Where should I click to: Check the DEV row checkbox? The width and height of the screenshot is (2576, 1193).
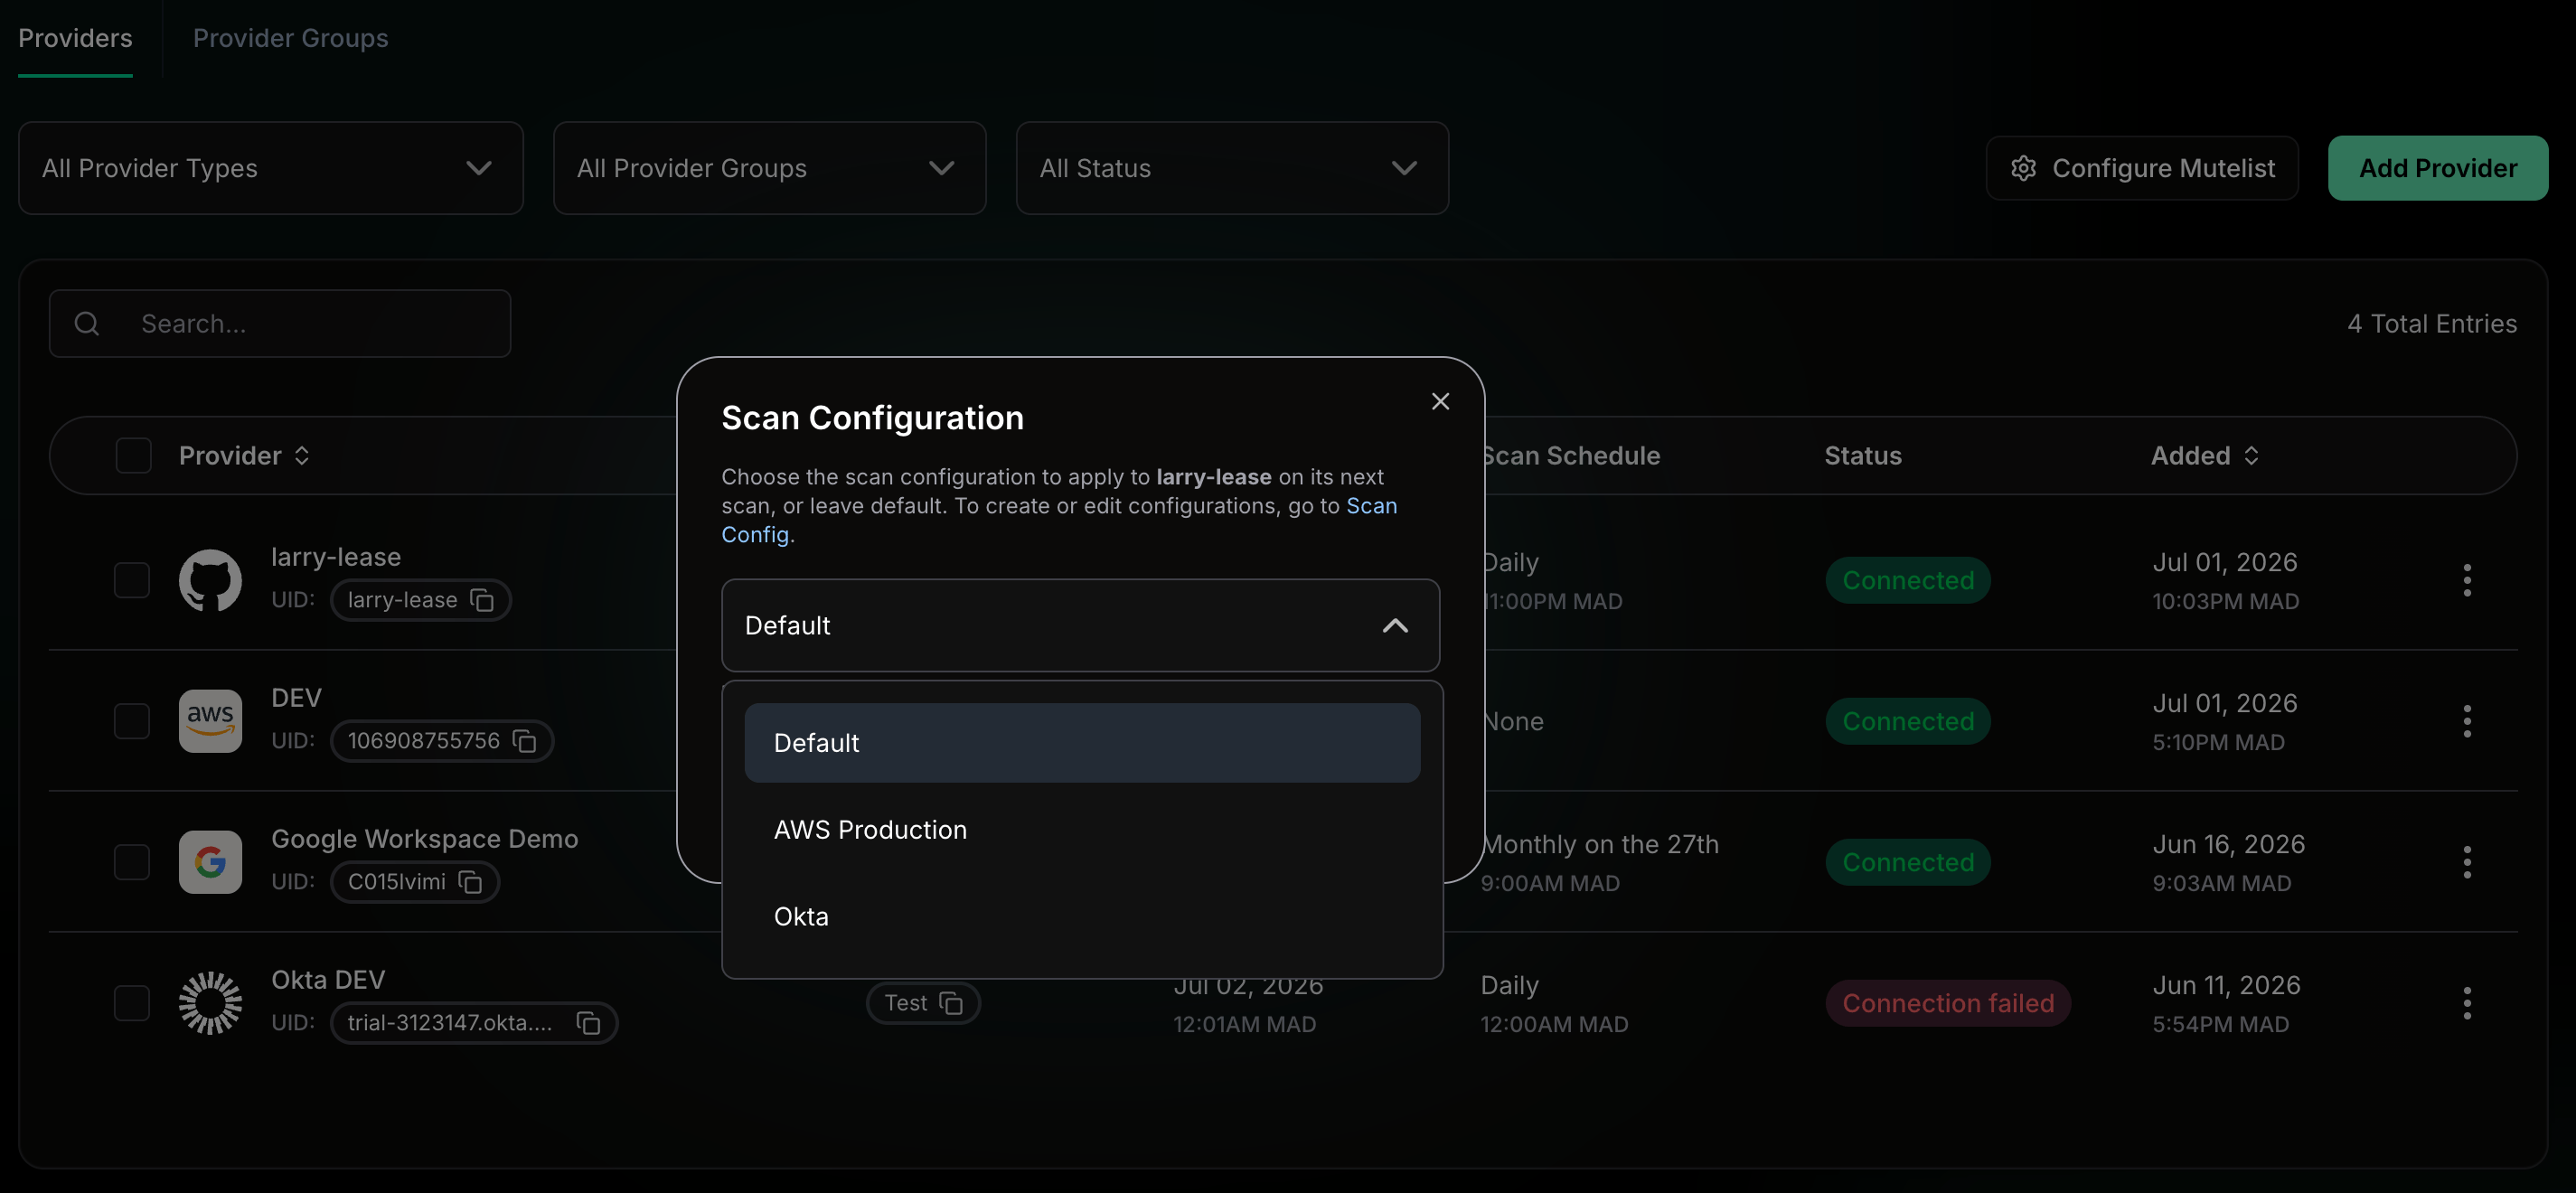click(132, 721)
